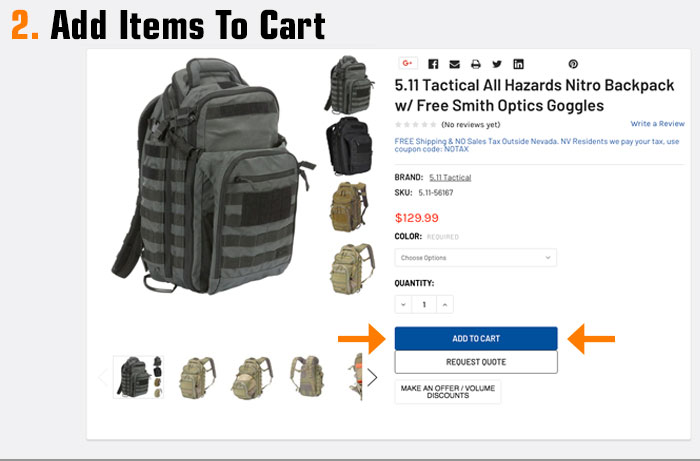Decrease quantity with down arrow

403,304
